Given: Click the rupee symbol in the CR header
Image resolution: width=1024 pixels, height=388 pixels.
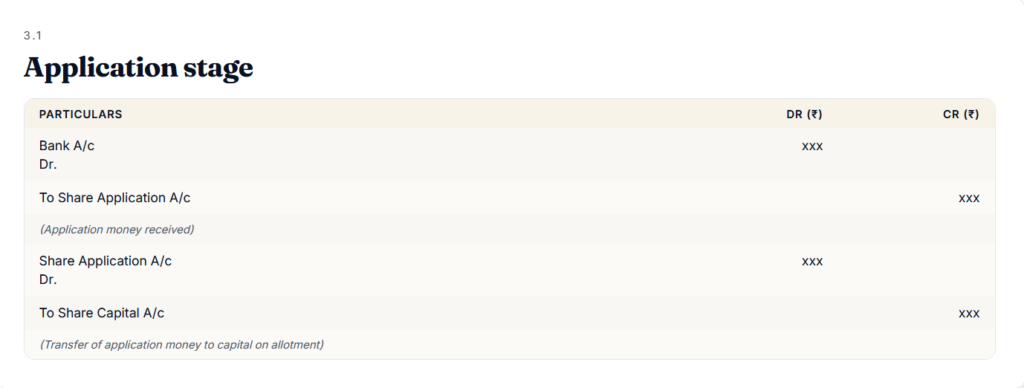Looking at the screenshot, I should pyautogui.click(x=971, y=114).
